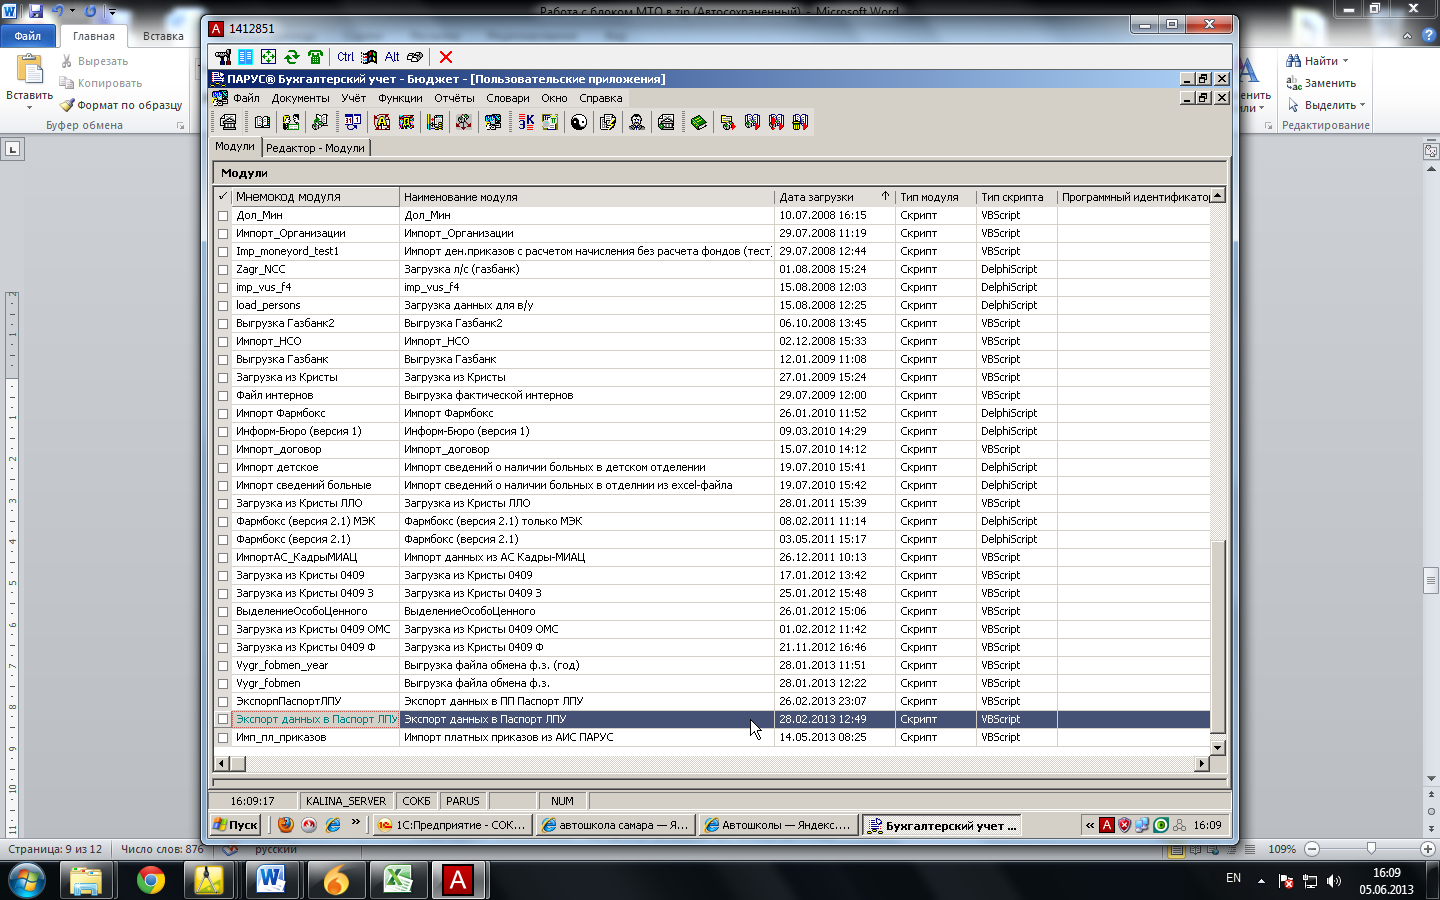Switch to the Редактор - Модули tab
Image resolution: width=1440 pixels, height=900 pixels.
coord(315,148)
